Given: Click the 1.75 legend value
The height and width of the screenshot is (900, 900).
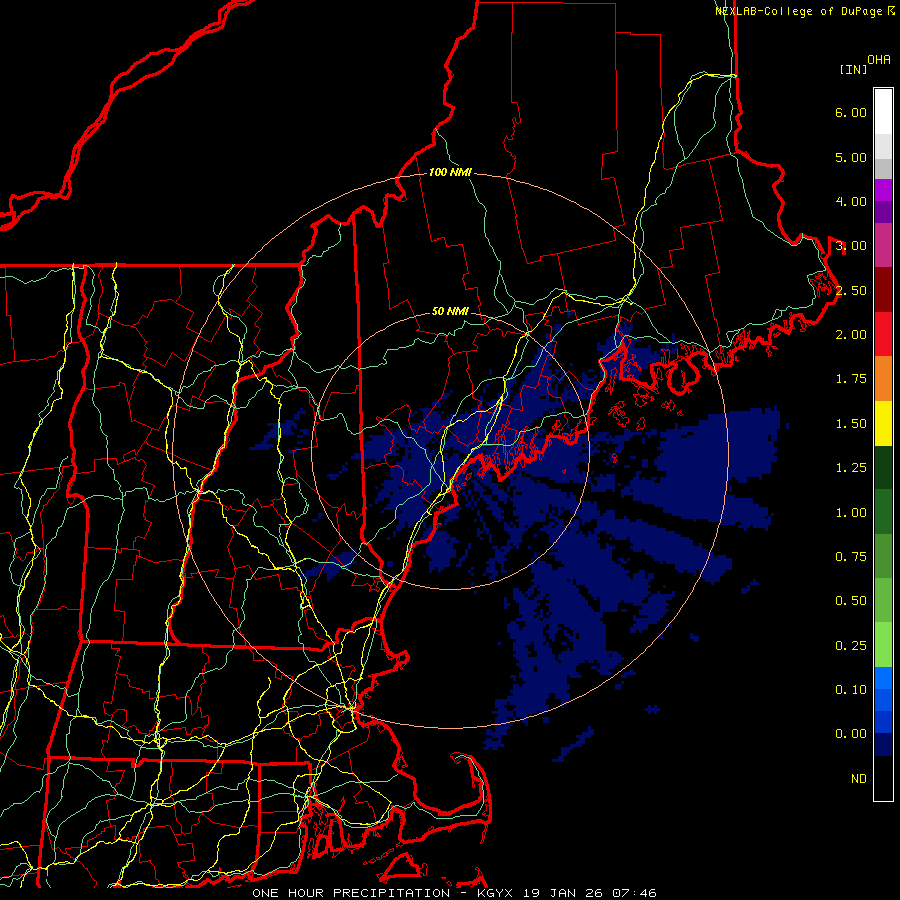Looking at the screenshot, I should coord(851,379).
